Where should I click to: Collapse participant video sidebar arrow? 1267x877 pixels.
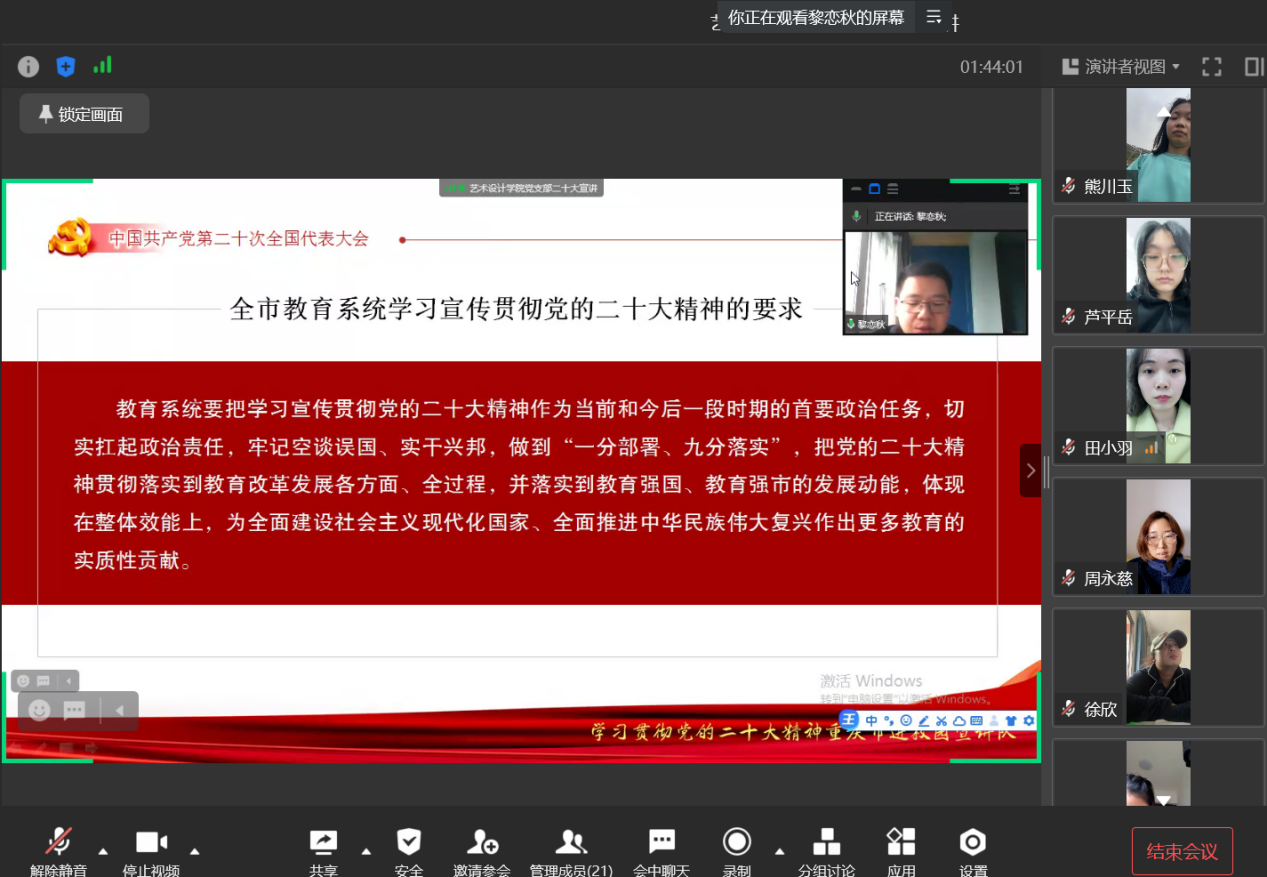(x=1031, y=470)
